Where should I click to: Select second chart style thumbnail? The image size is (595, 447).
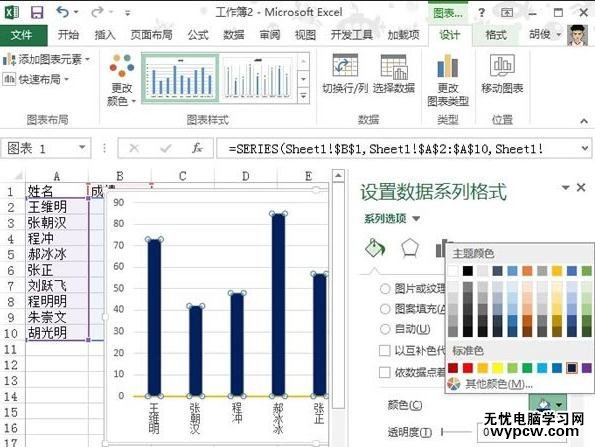[258, 78]
